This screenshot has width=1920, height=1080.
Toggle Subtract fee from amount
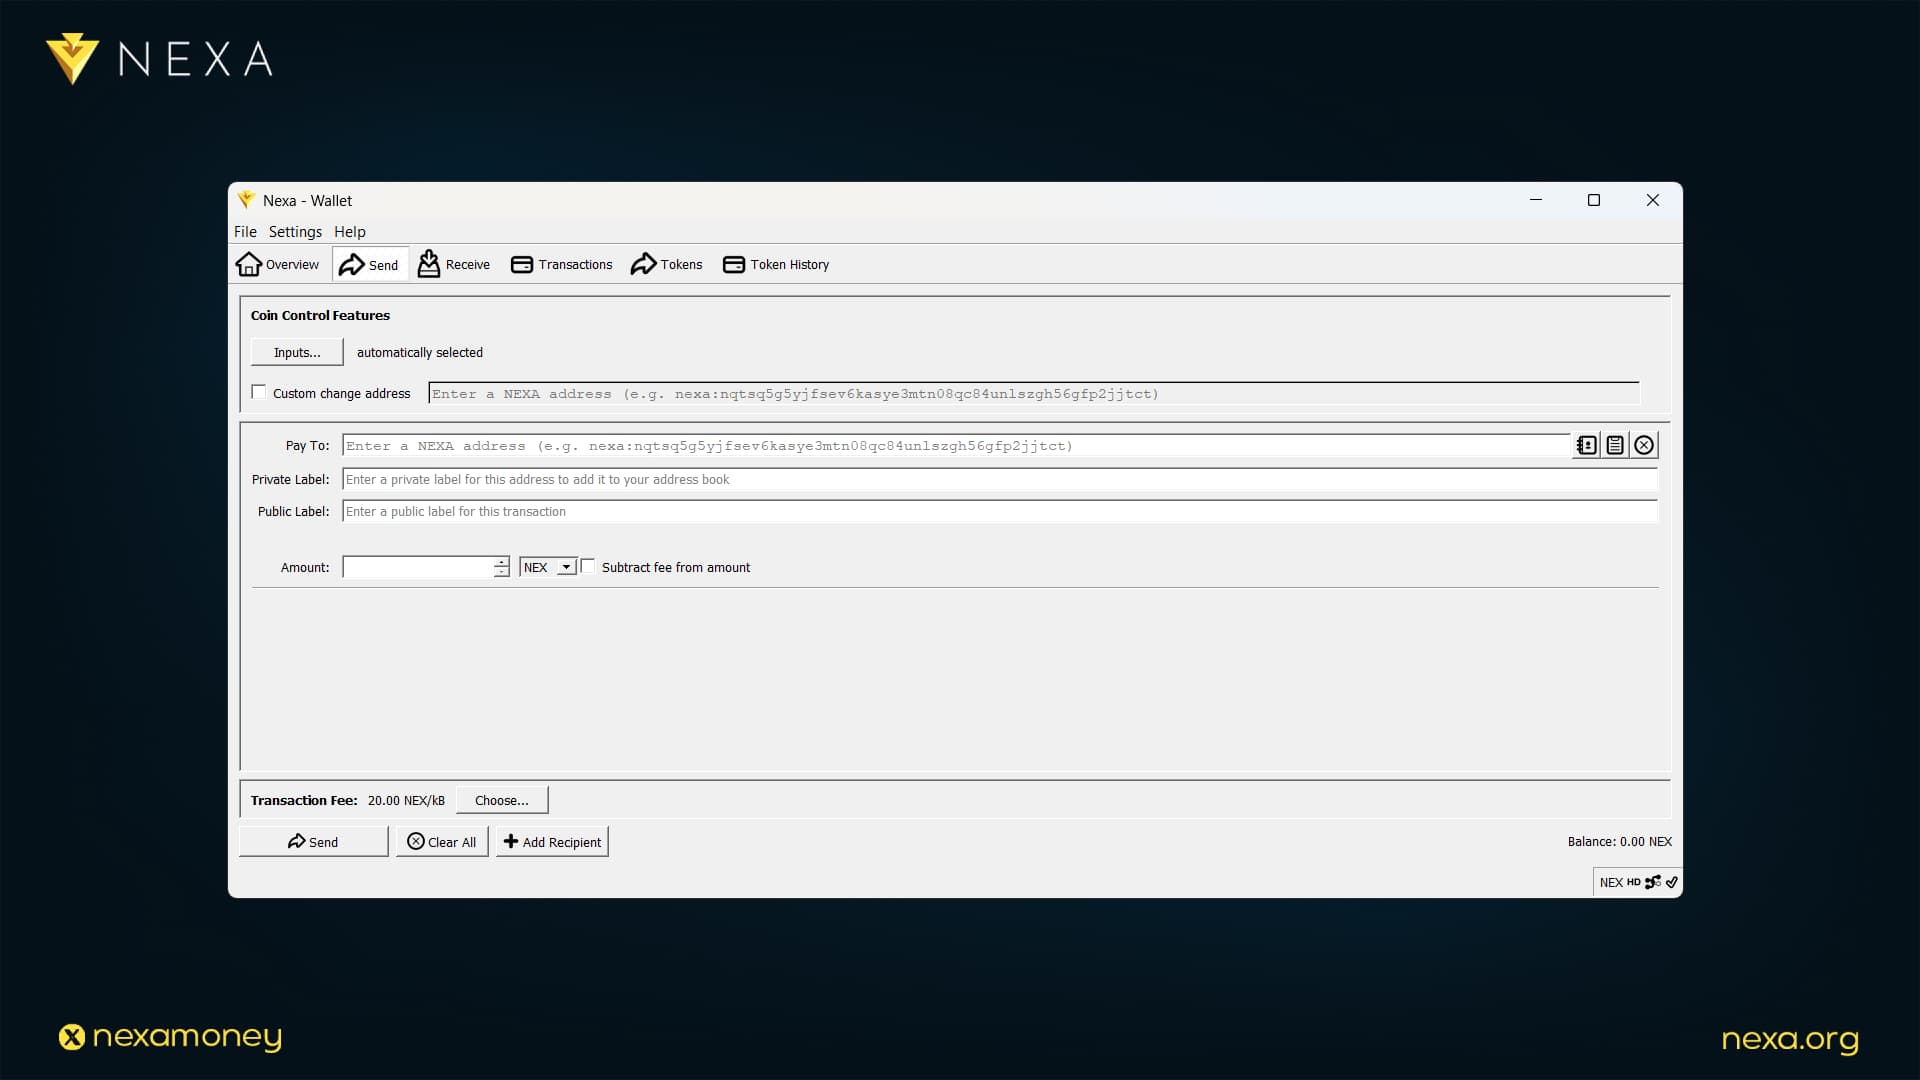[x=588, y=566]
